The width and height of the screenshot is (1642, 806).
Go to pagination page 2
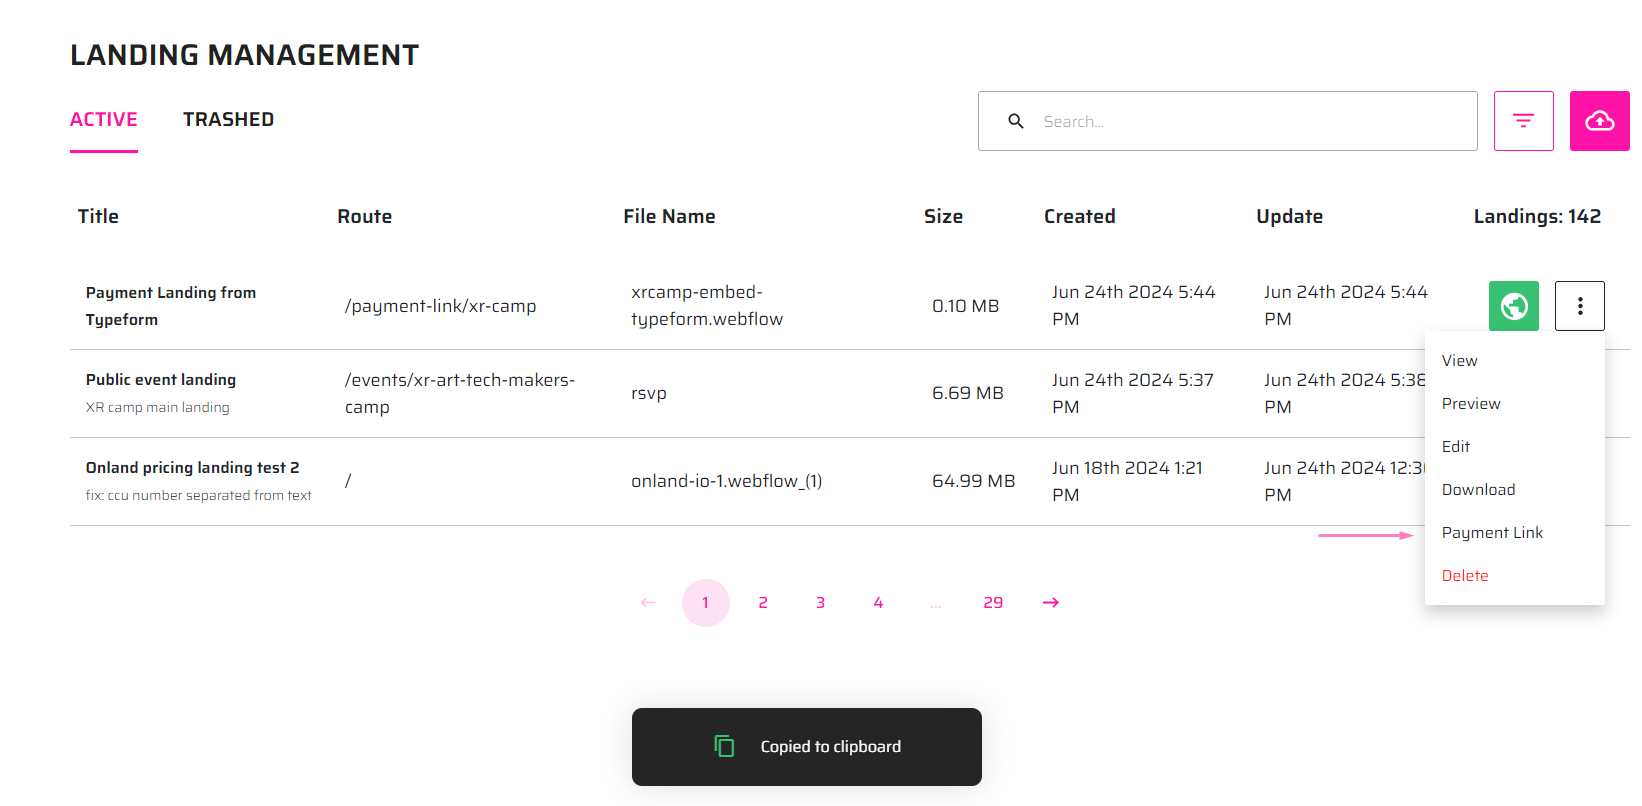tap(763, 603)
